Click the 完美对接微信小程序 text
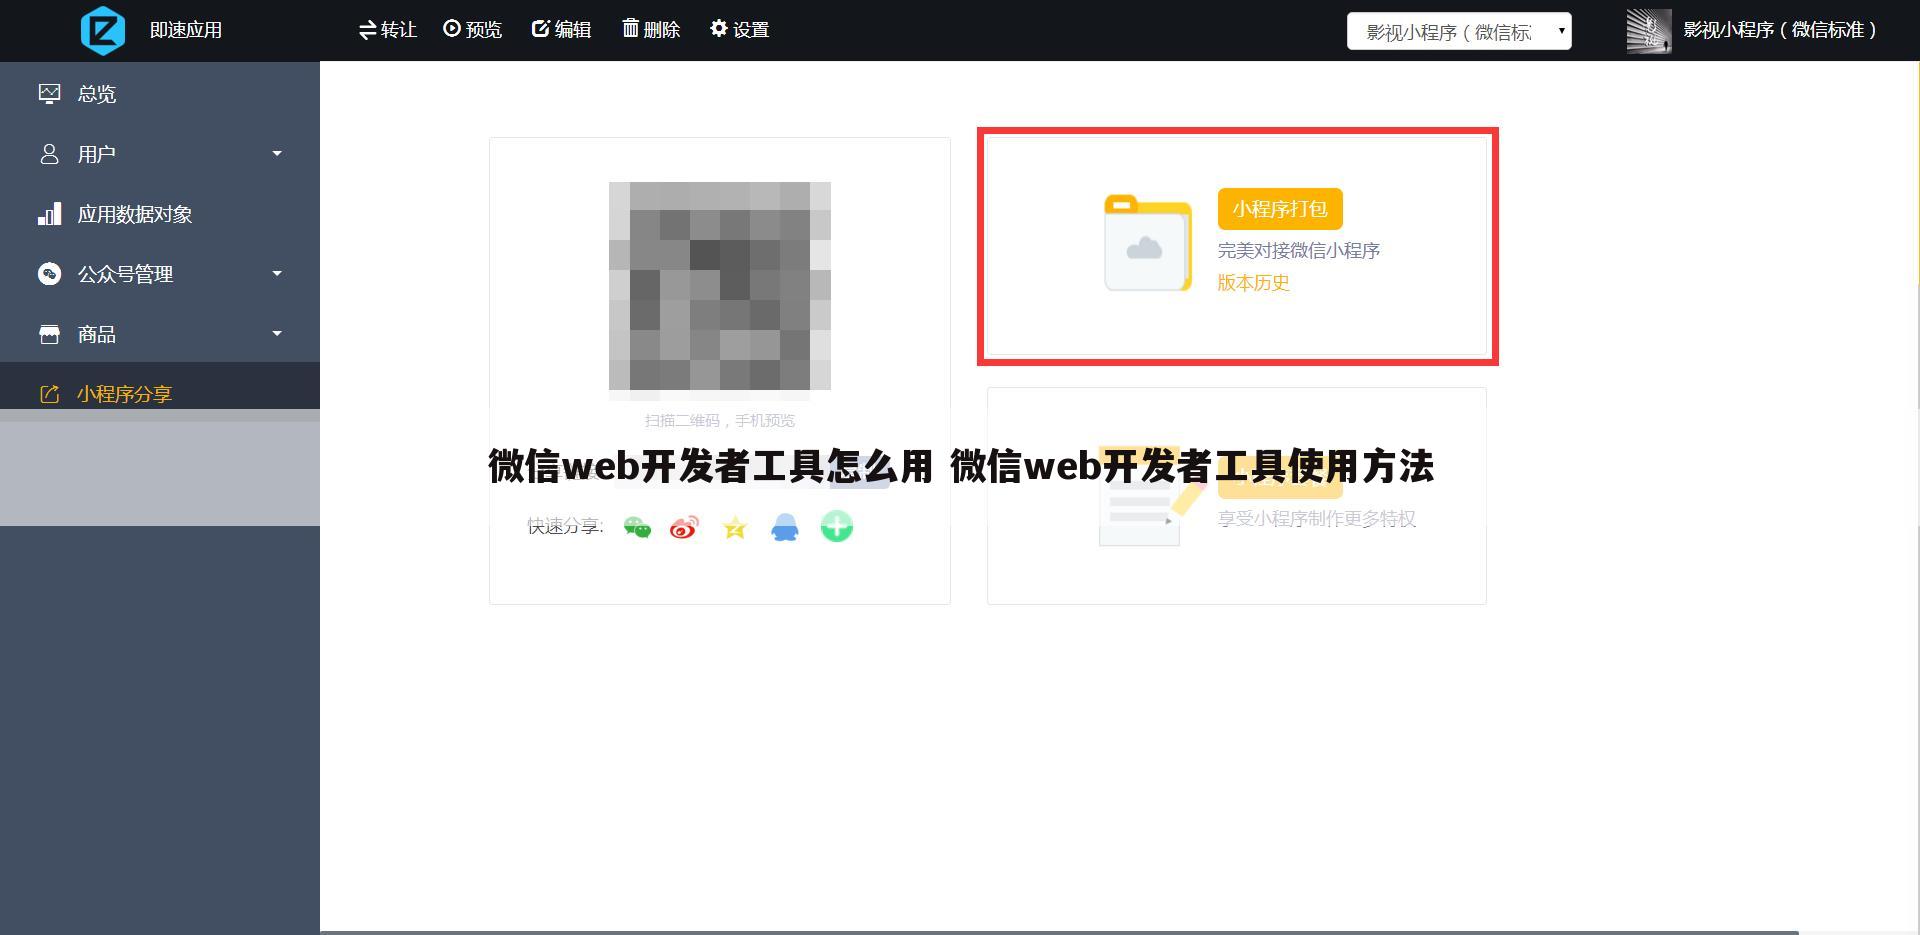Viewport: 1920px width, 935px height. click(1298, 251)
